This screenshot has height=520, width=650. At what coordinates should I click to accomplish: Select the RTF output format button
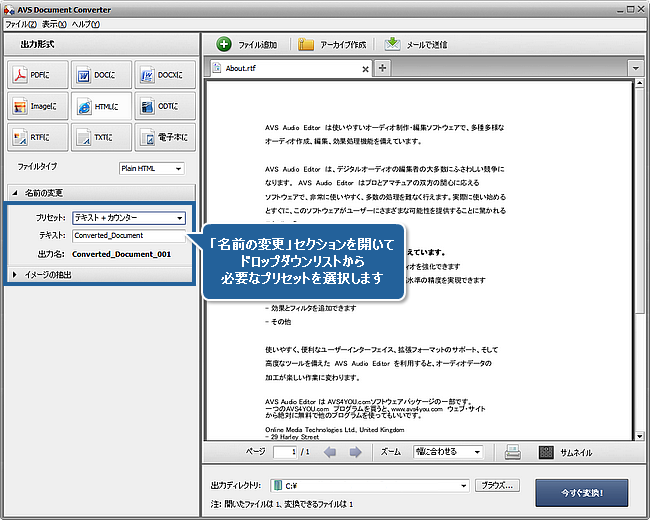[38, 137]
